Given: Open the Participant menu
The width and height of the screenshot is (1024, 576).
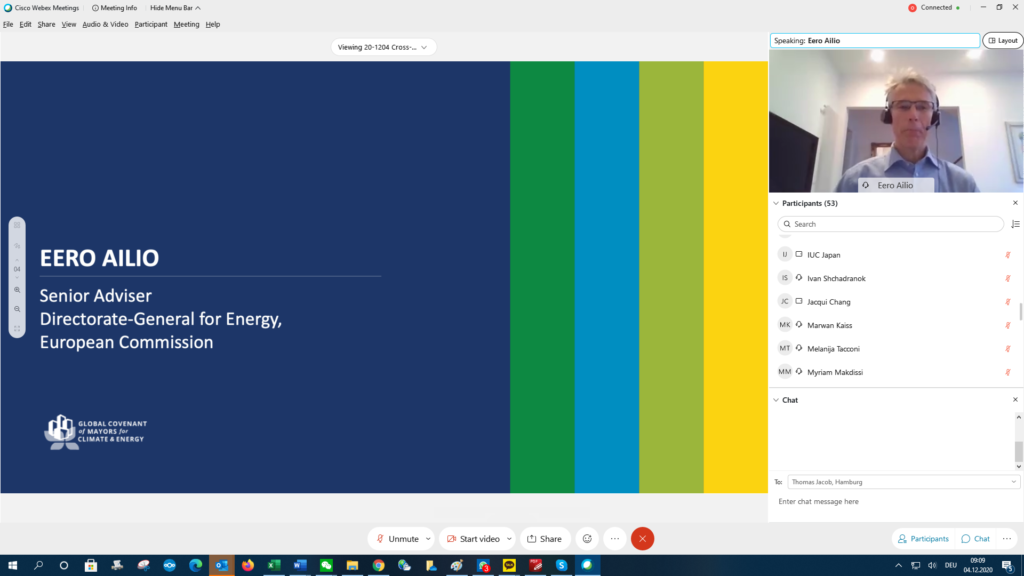Looking at the screenshot, I should point(151,24).
